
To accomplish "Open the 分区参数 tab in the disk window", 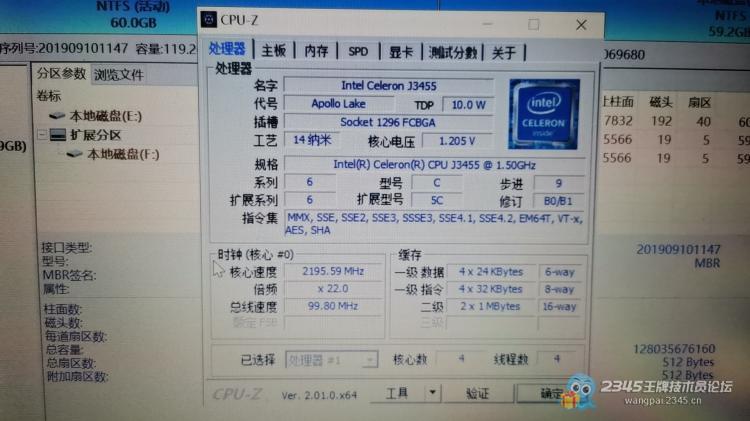I will pyautogui.click(x=61, y=74).
